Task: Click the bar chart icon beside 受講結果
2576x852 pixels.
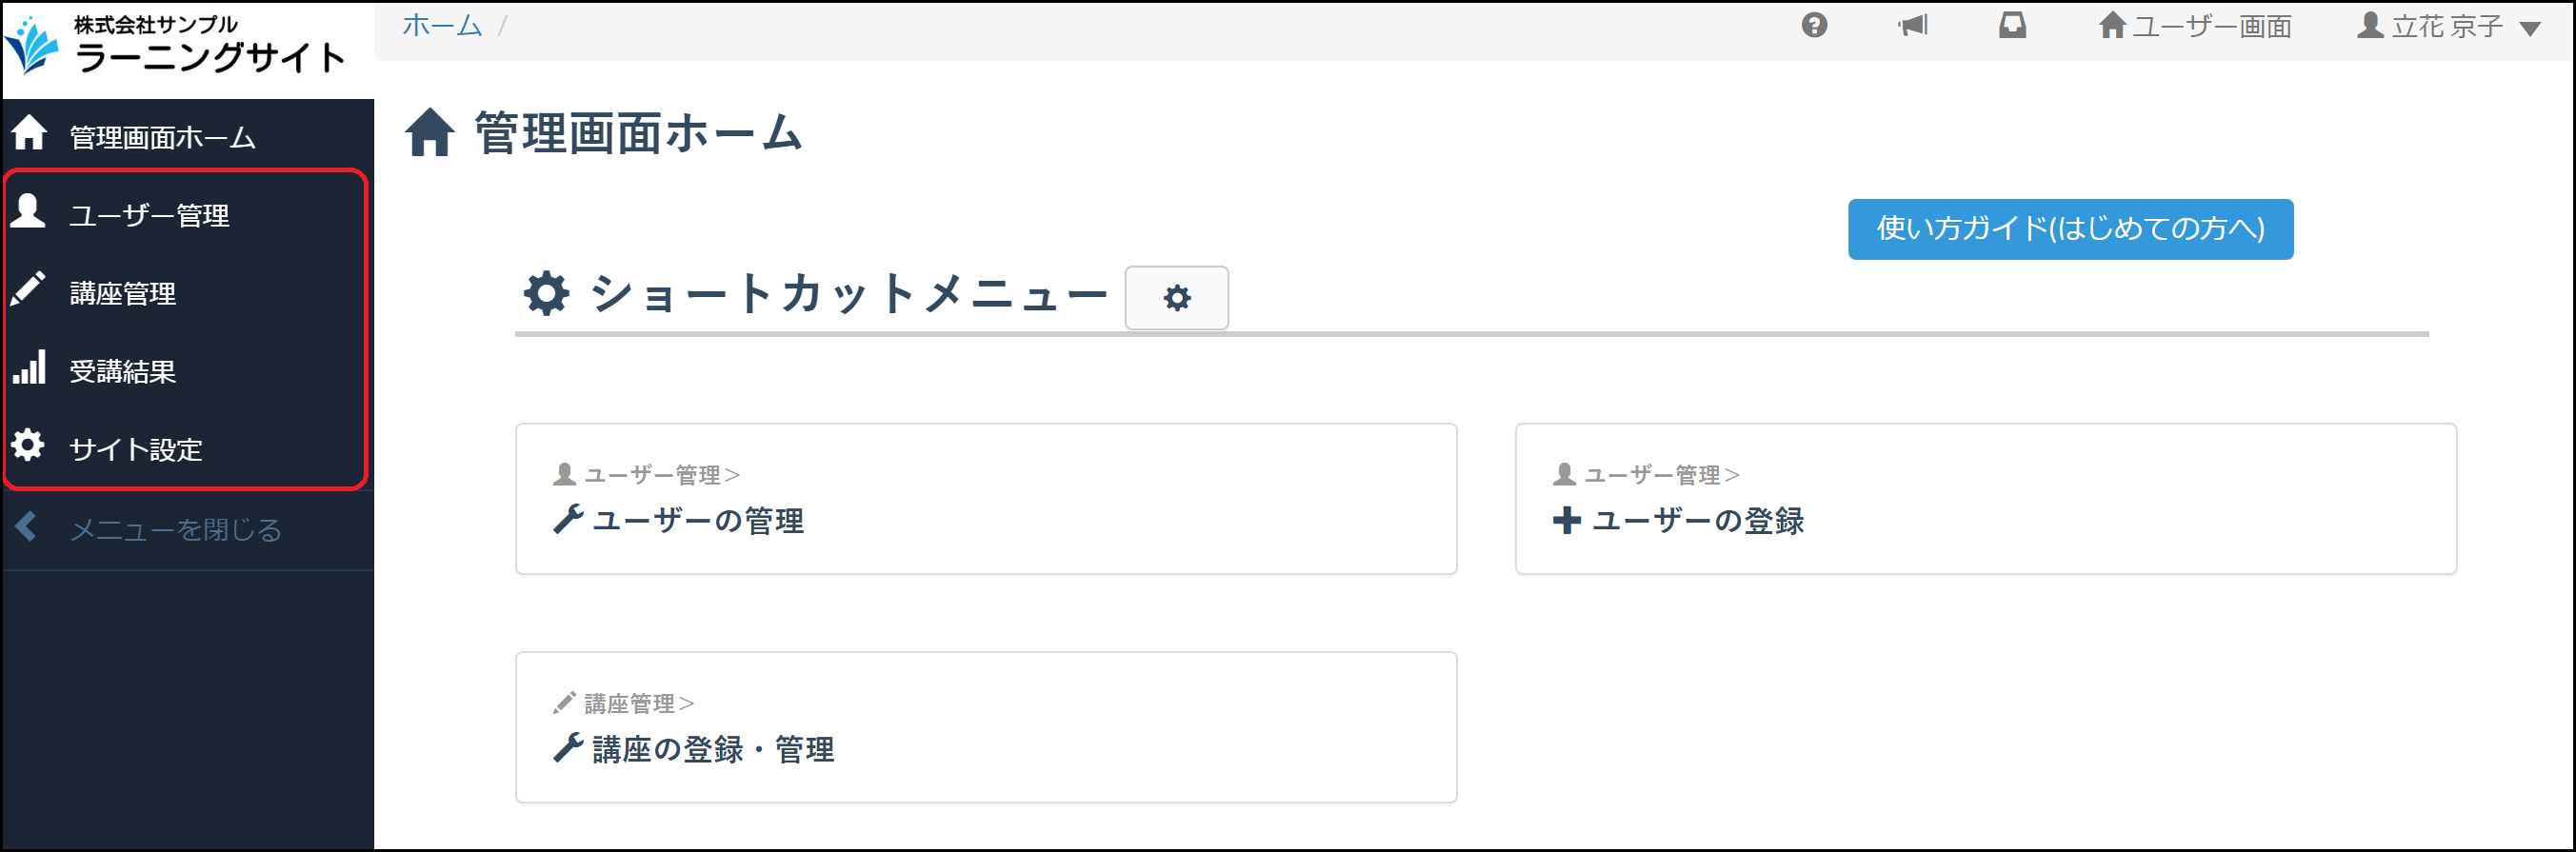Action: click(29, 367)
